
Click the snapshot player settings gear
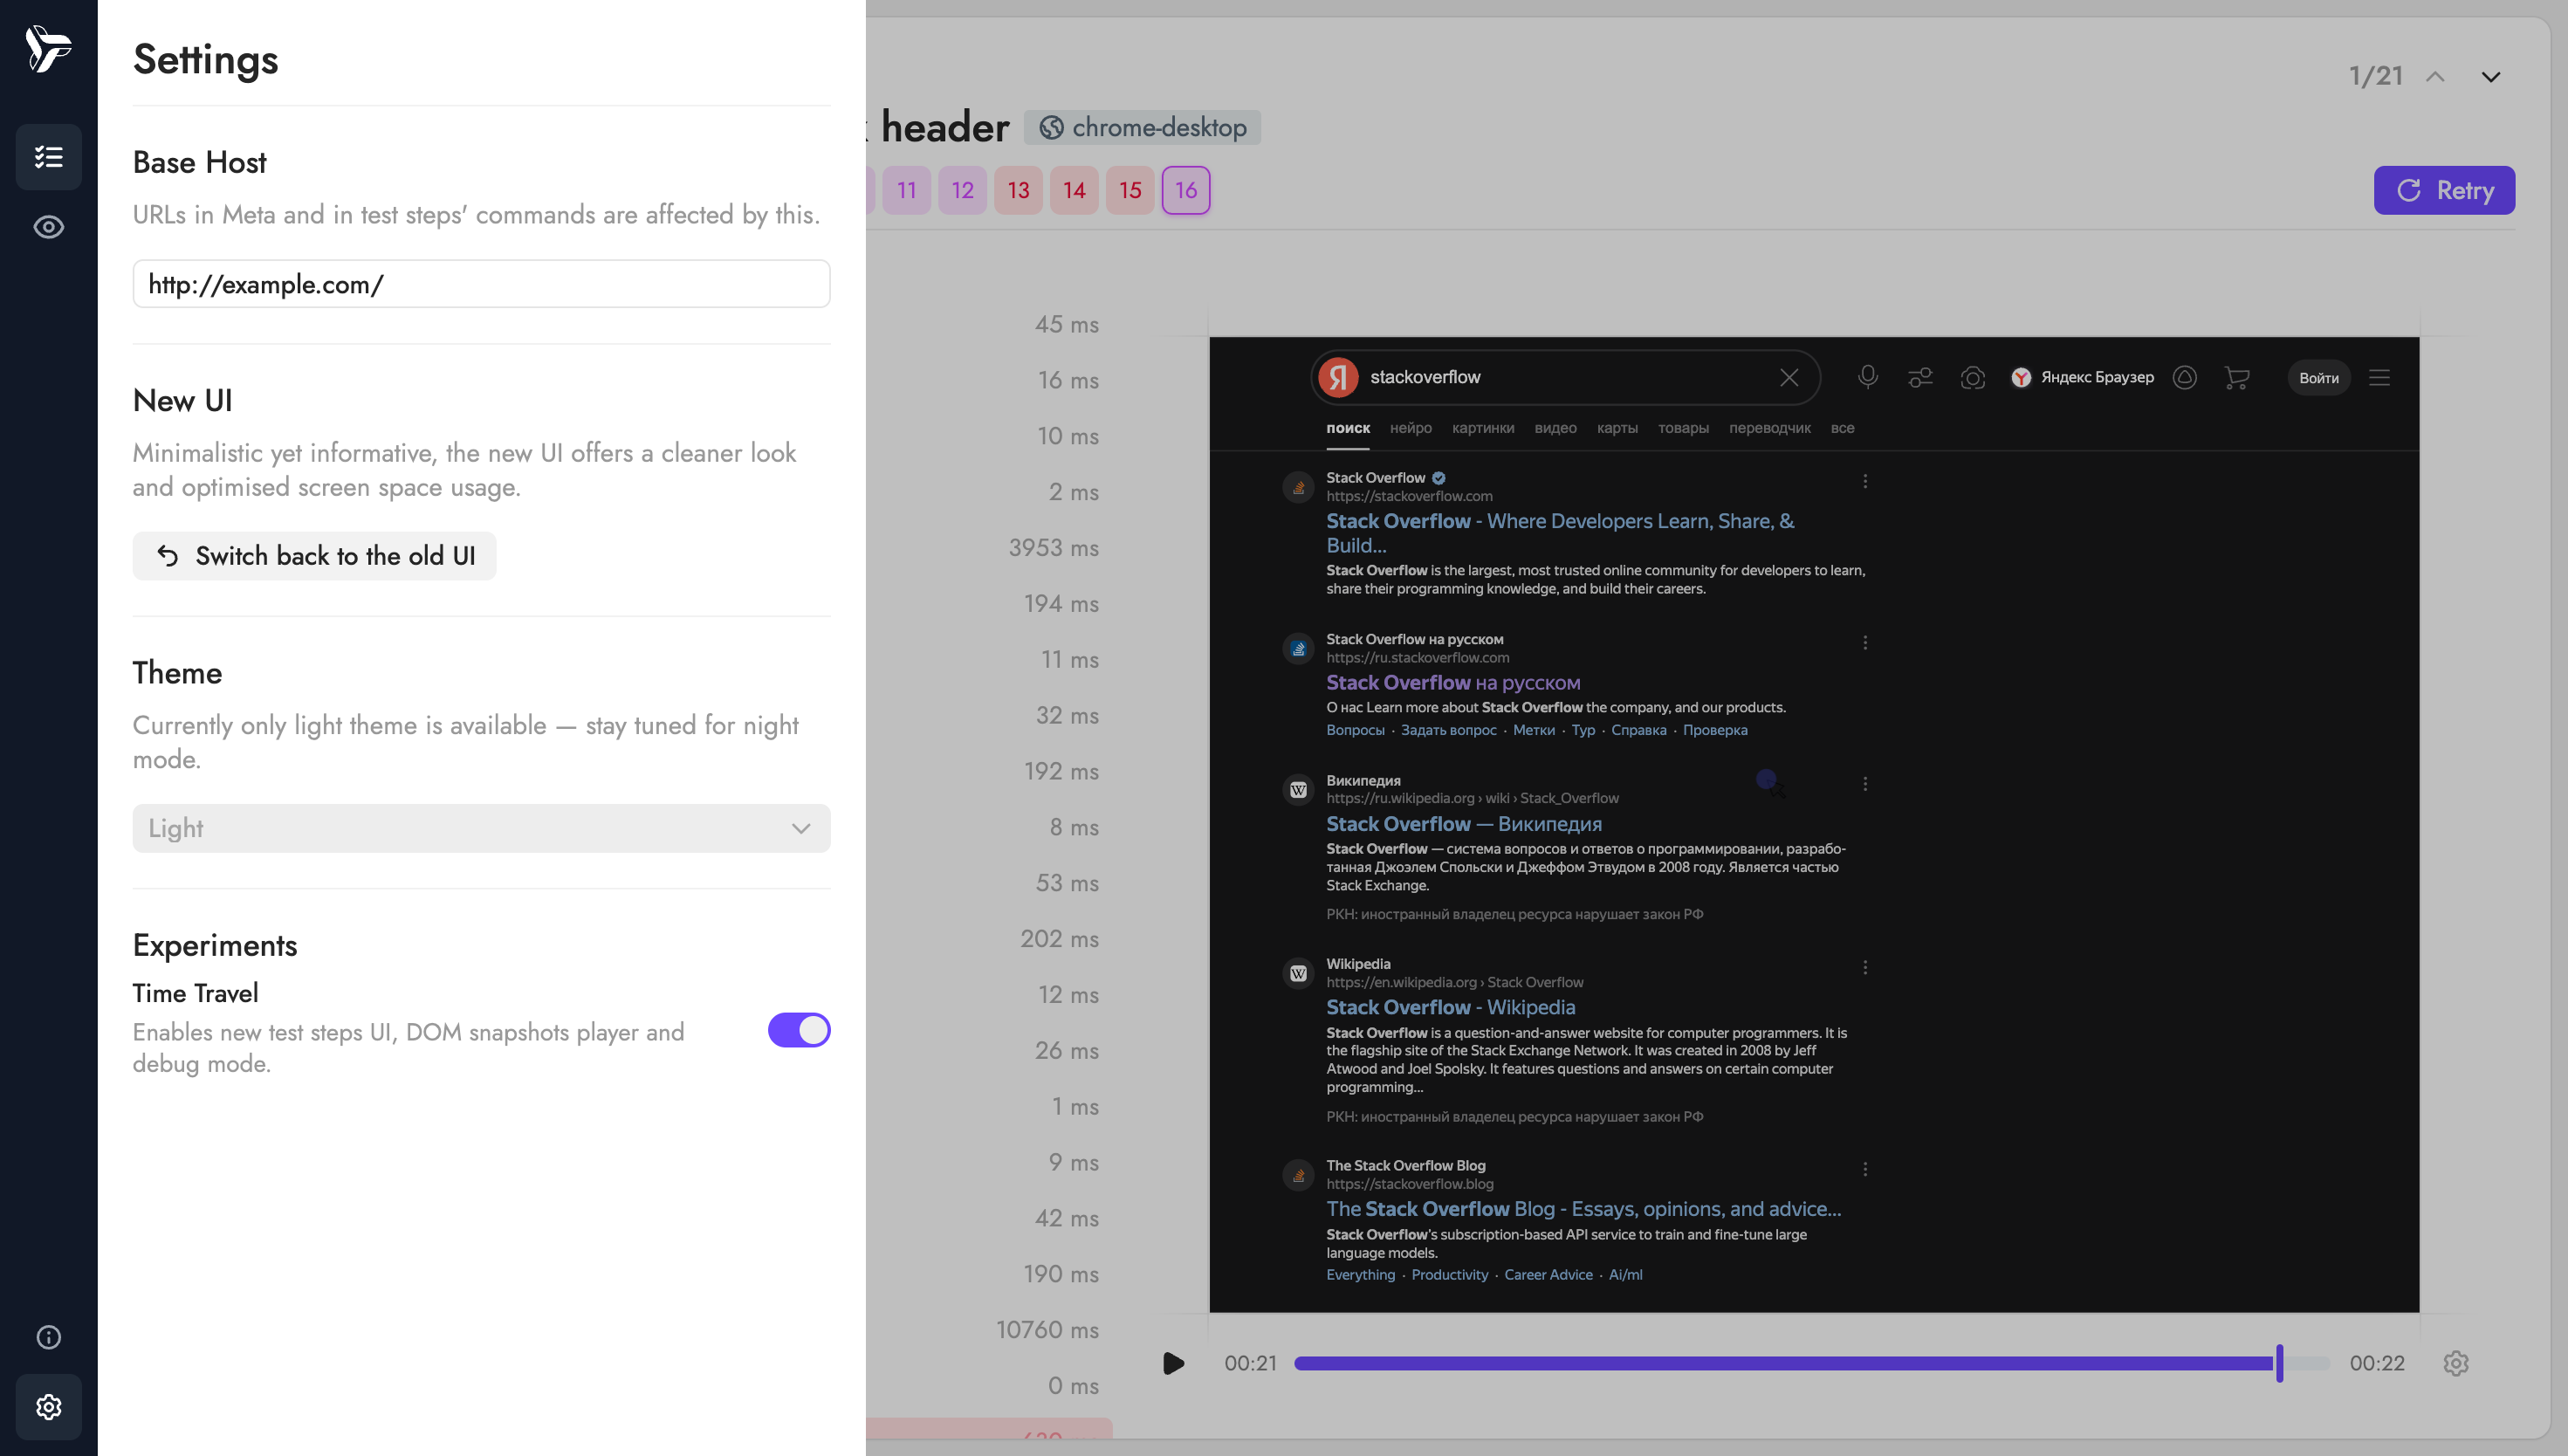2456,1363
